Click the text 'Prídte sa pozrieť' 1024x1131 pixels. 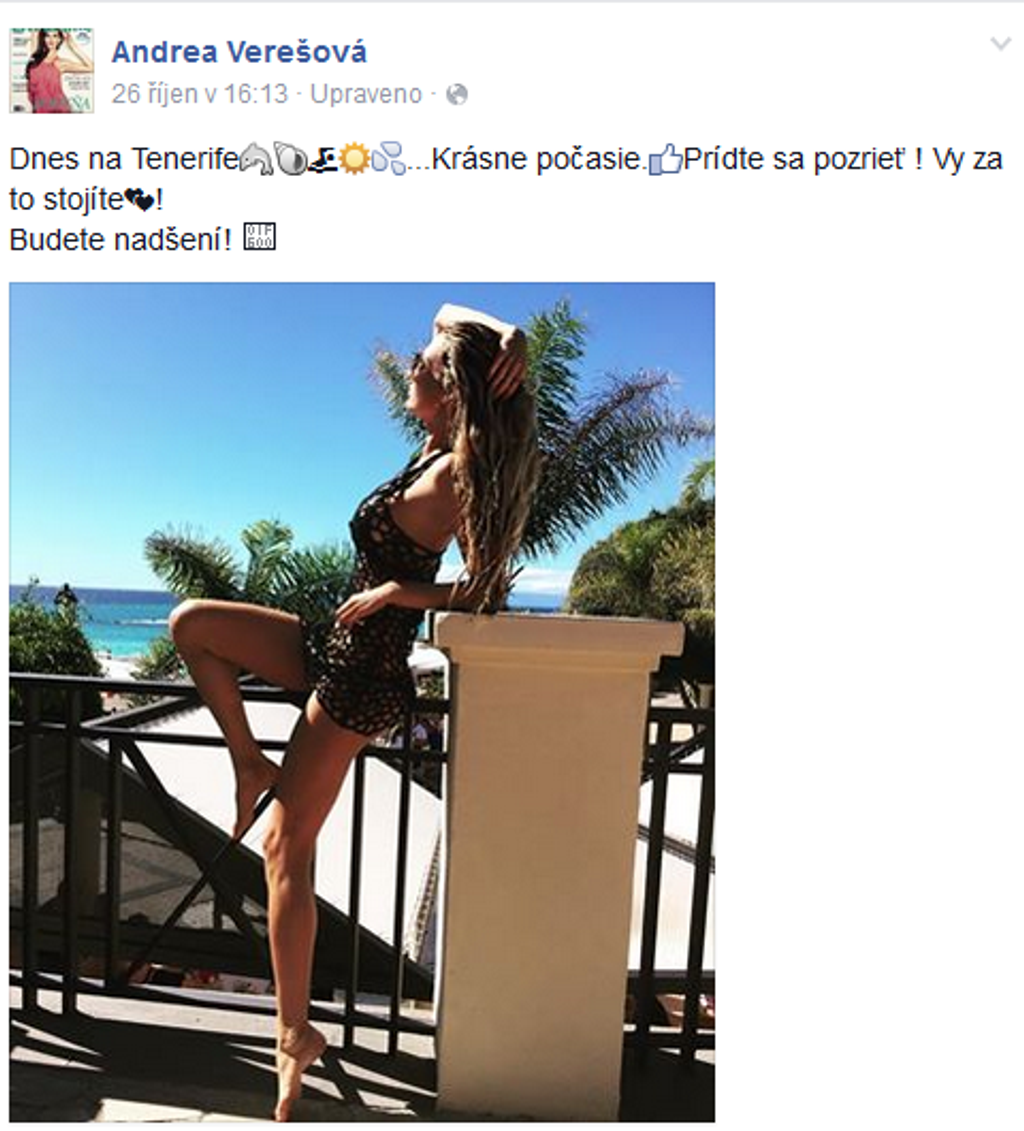pyautogui.click(x=793, y=159)
